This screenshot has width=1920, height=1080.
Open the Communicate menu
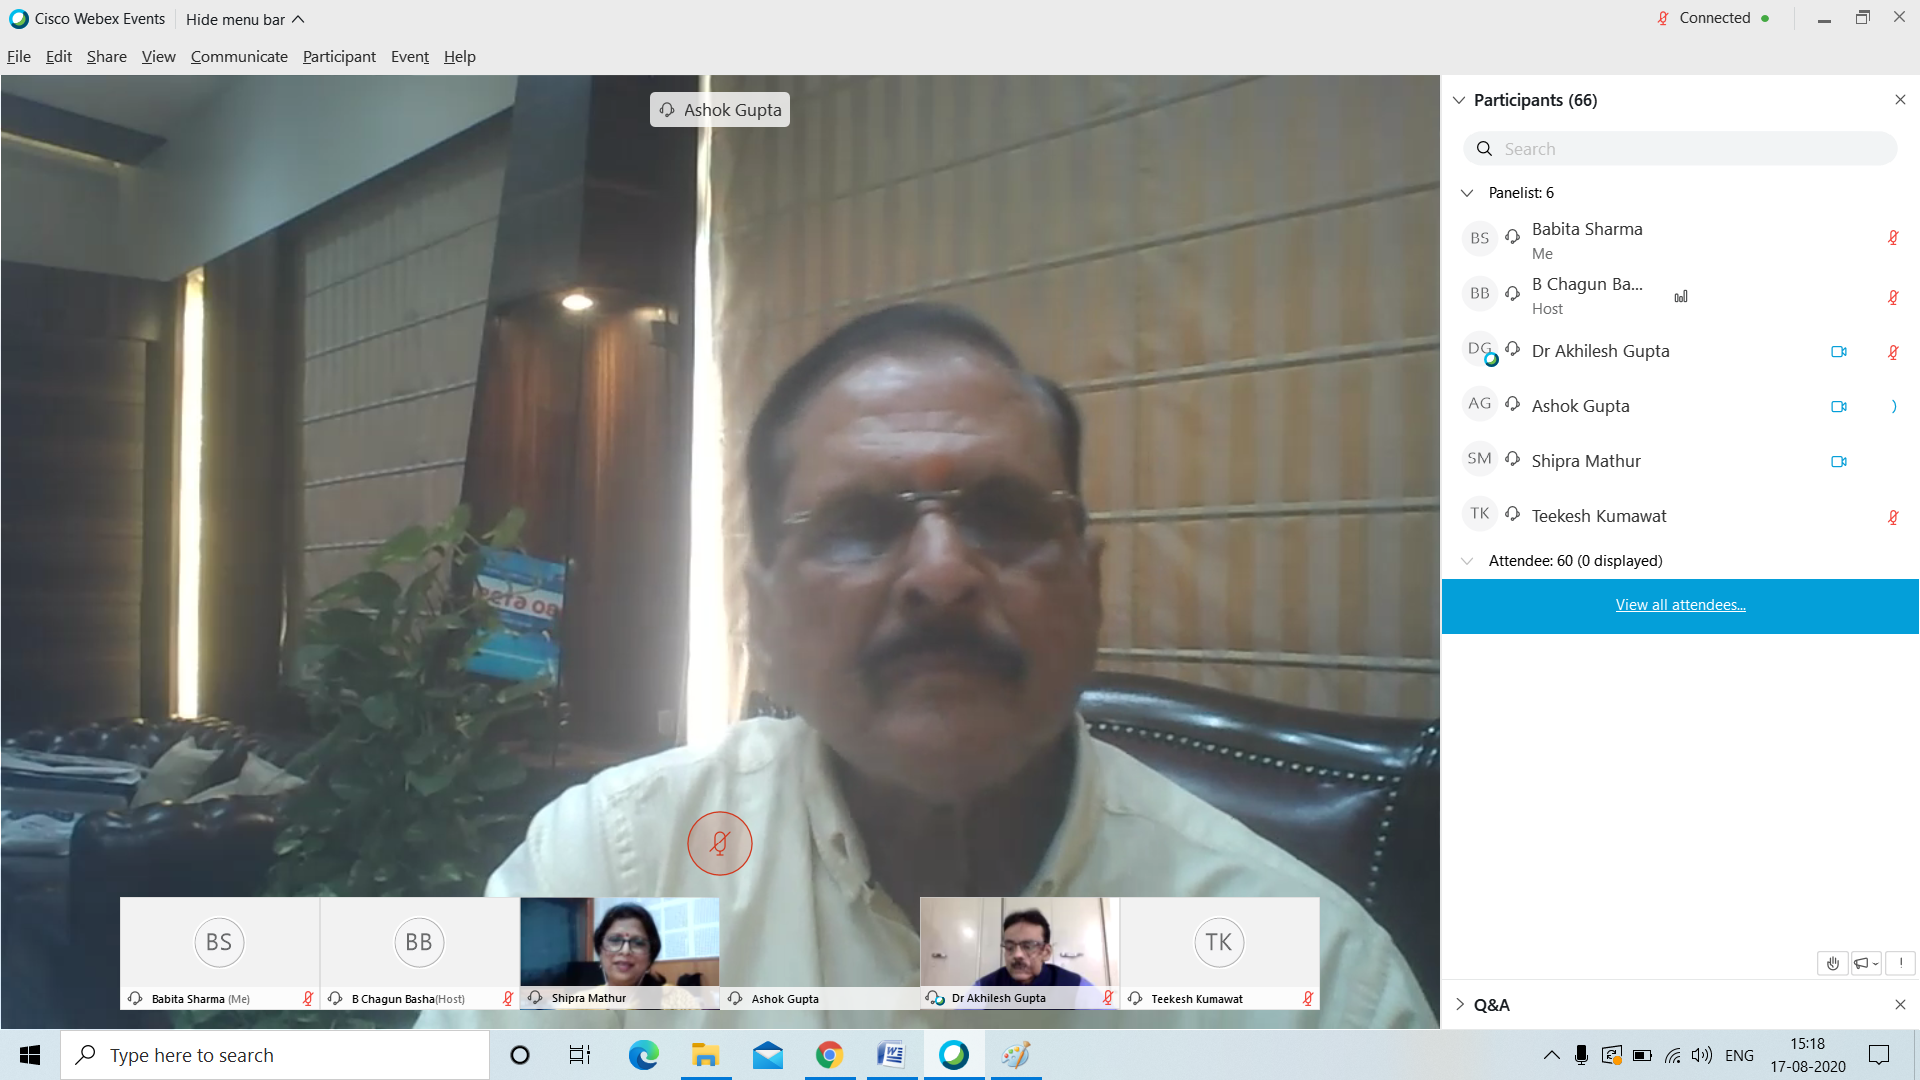[x=239, y=57]
